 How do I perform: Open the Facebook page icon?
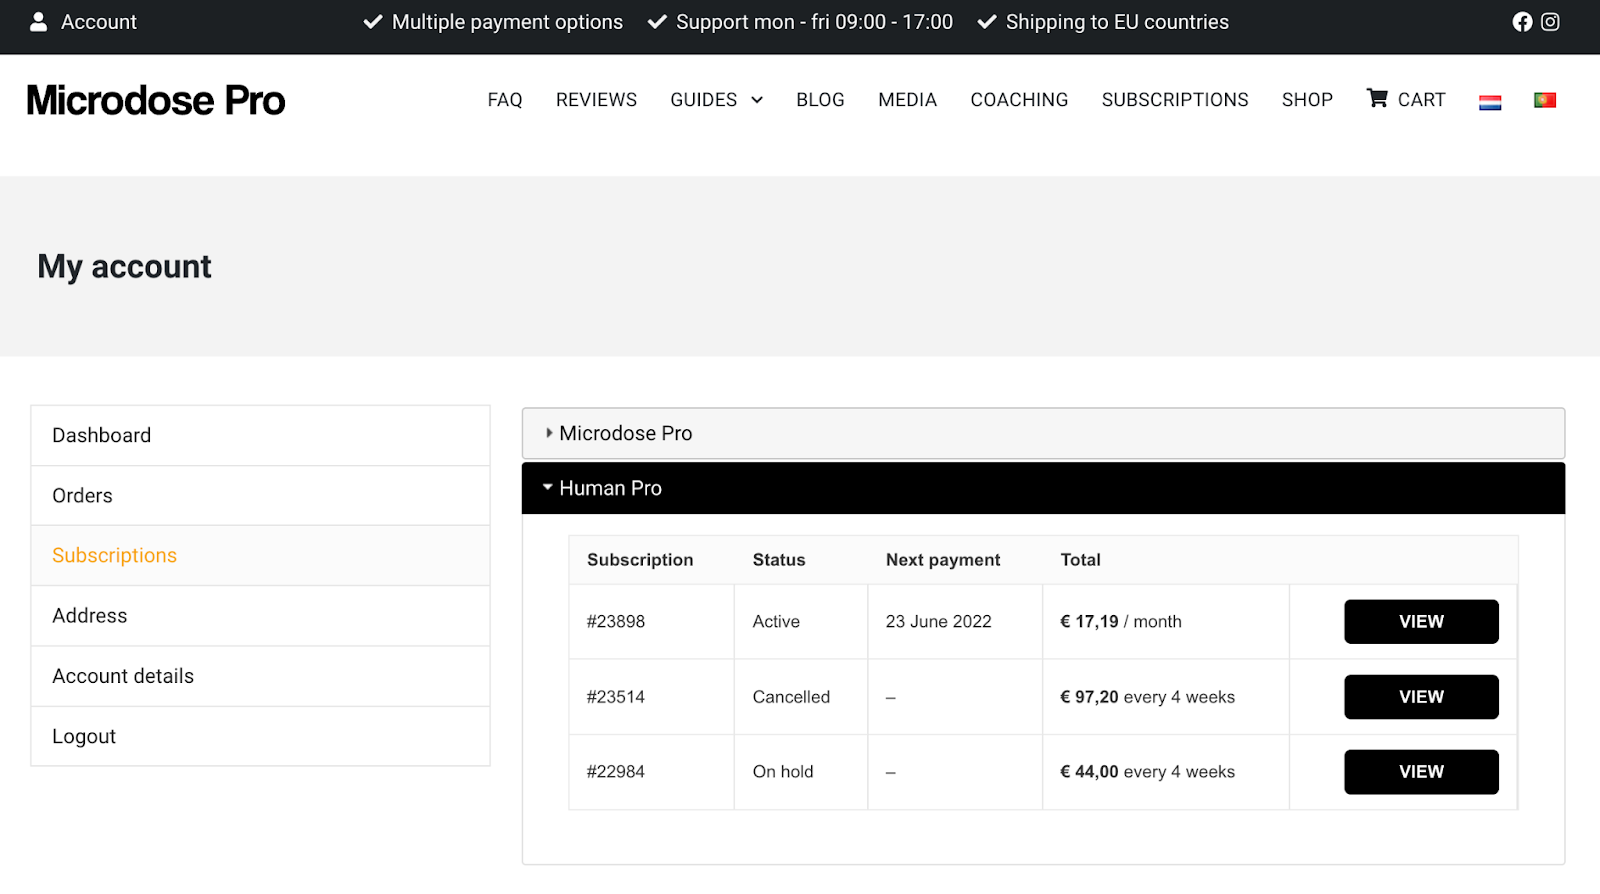coord(1522,22)
